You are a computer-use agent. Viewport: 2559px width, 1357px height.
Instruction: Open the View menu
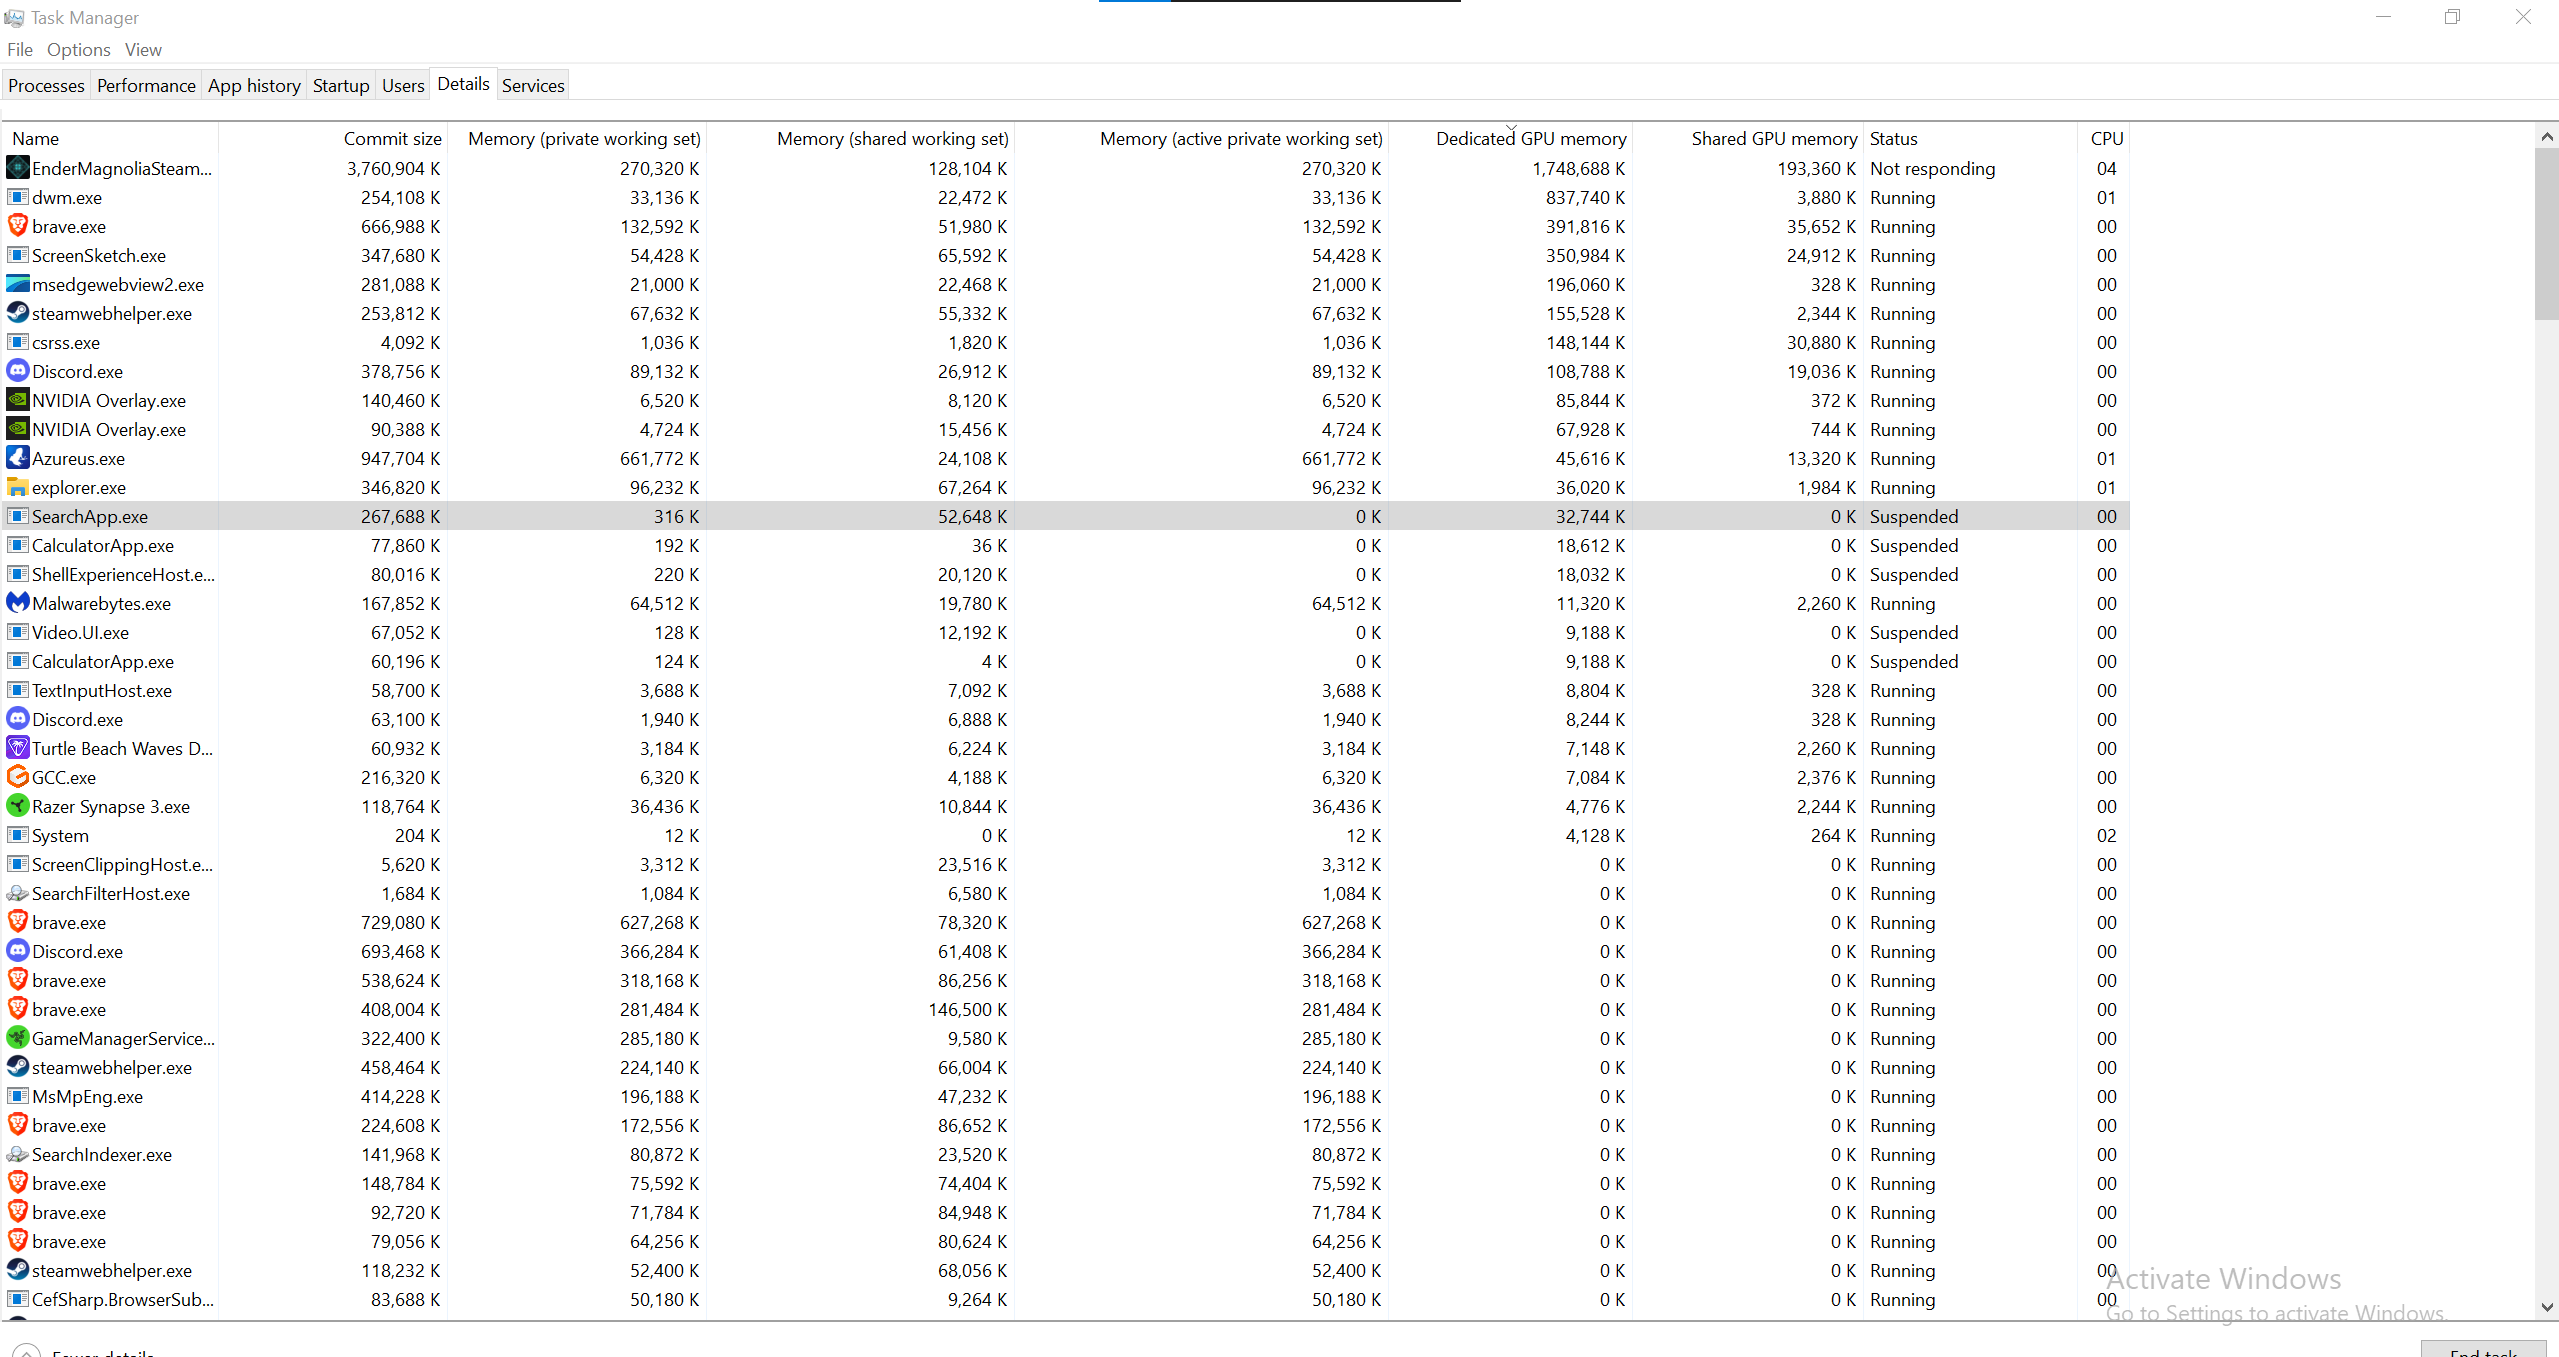coord(143,50)
